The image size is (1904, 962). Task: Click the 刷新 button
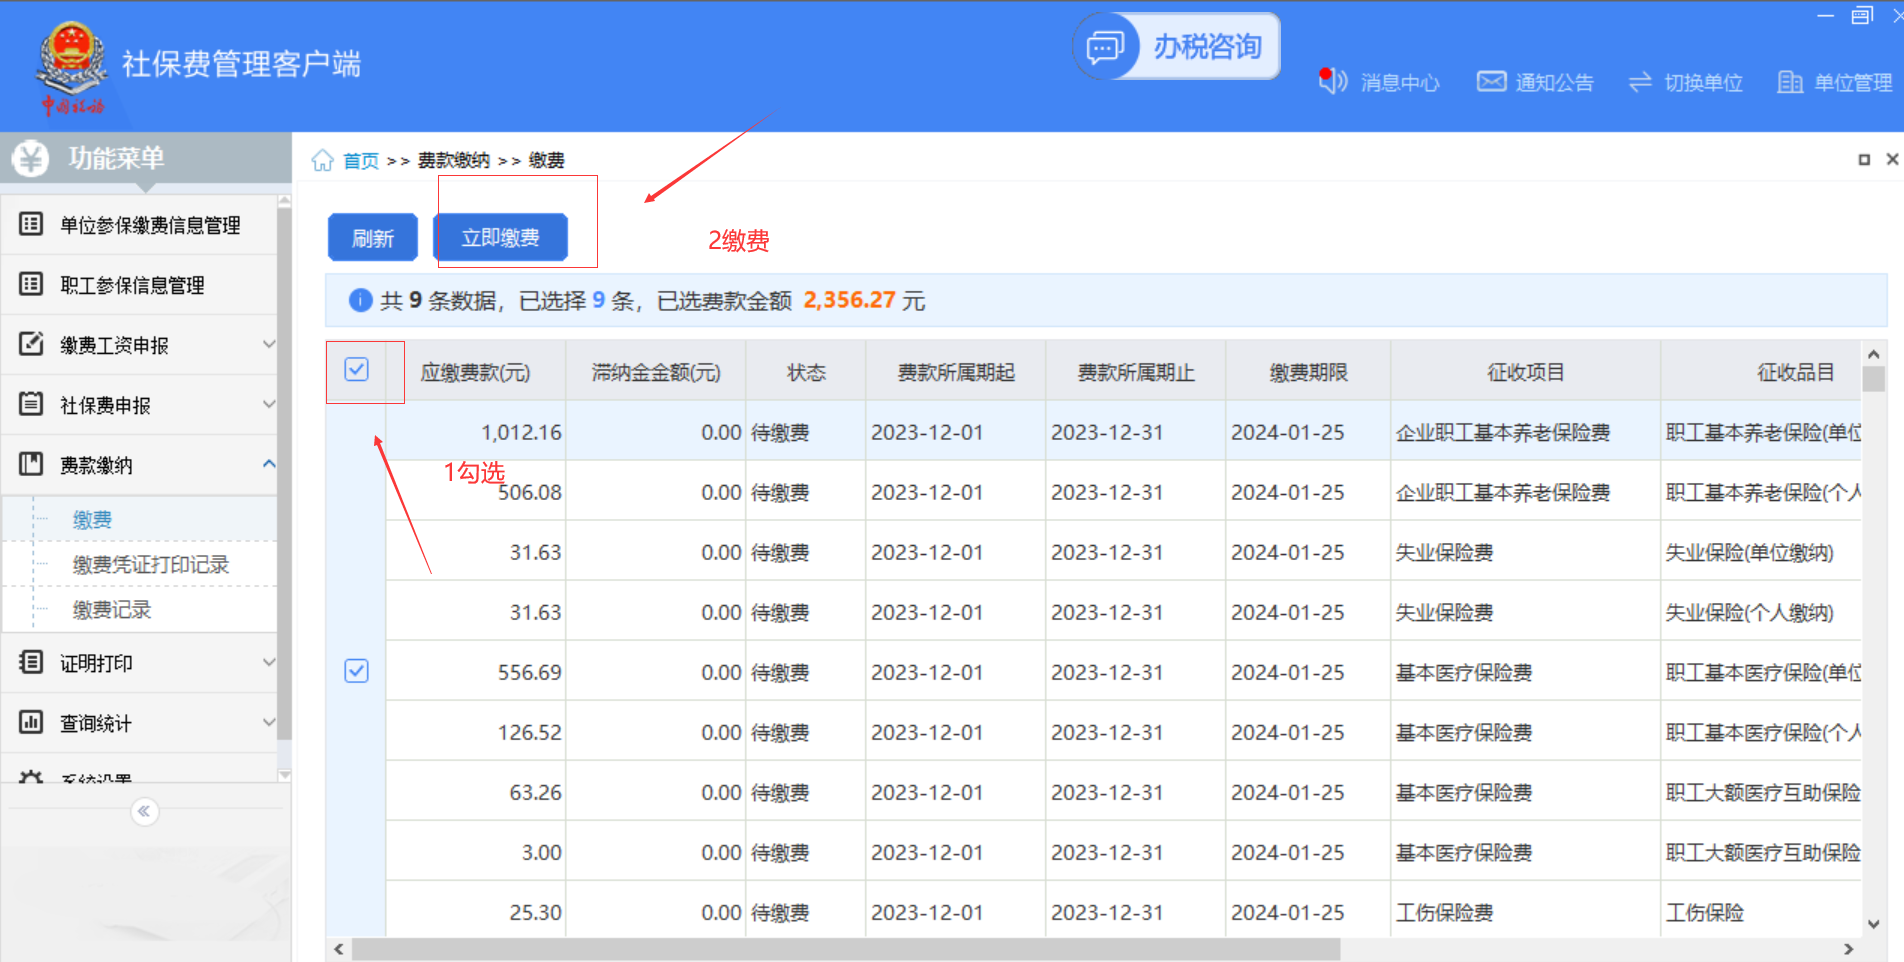pyautogui.click(x=372, y=238)
